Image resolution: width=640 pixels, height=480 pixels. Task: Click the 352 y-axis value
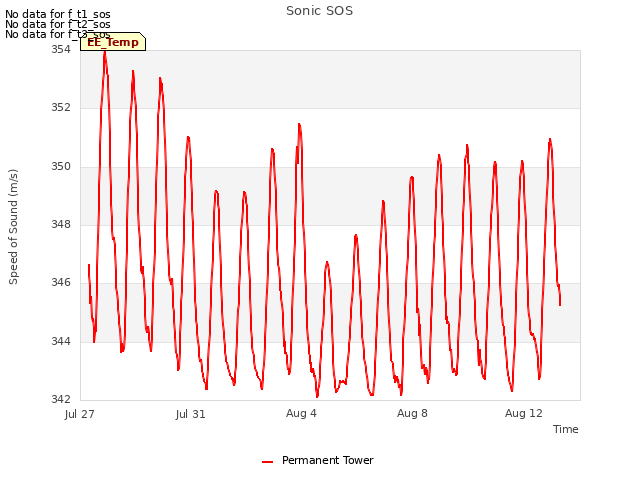(61, 107)
